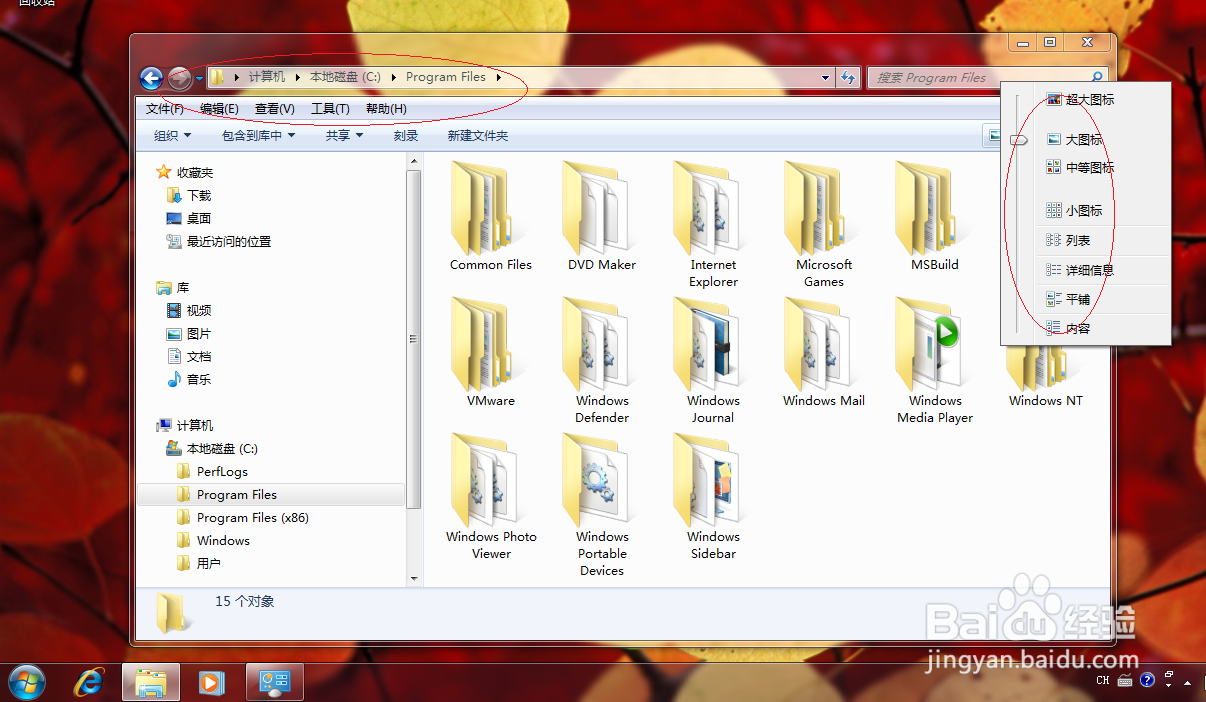The width and height of the screenshot is (1206, 702).
Task: Click the 刻录 button
Action: [405, 136]
